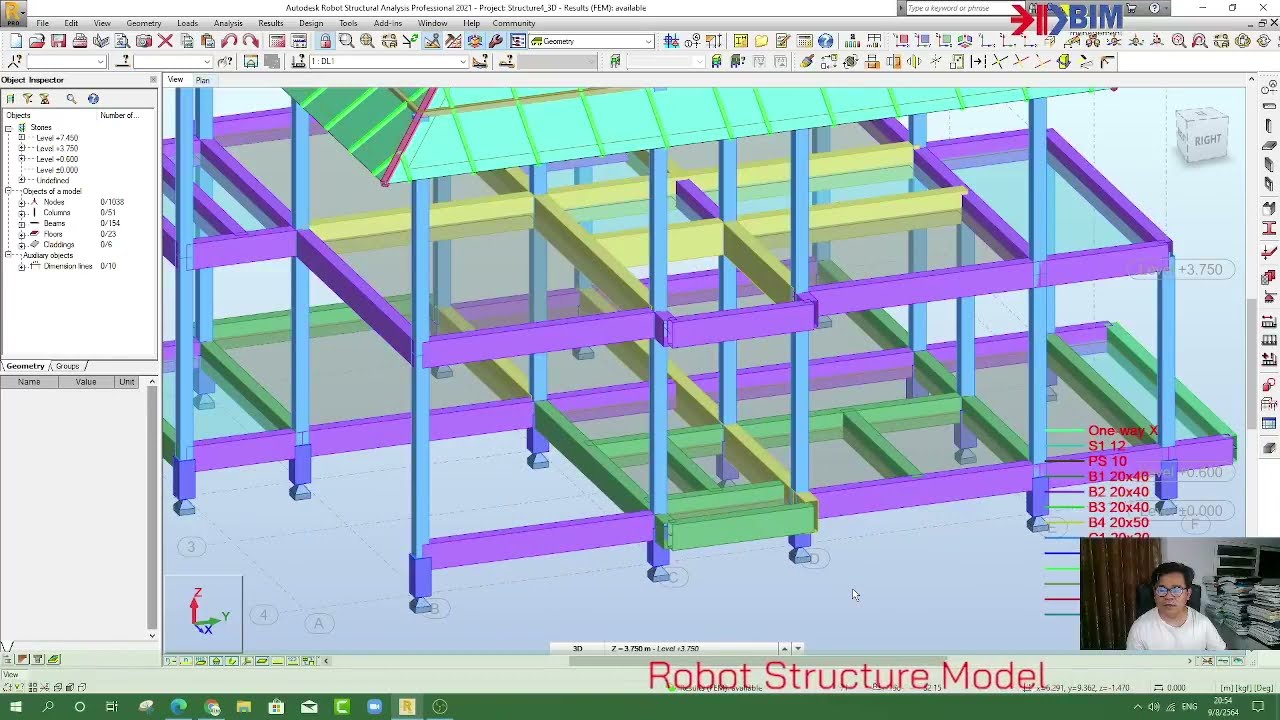Switch to the Groups tab
The image size is (1280, 720).
[x=67, y=366]
